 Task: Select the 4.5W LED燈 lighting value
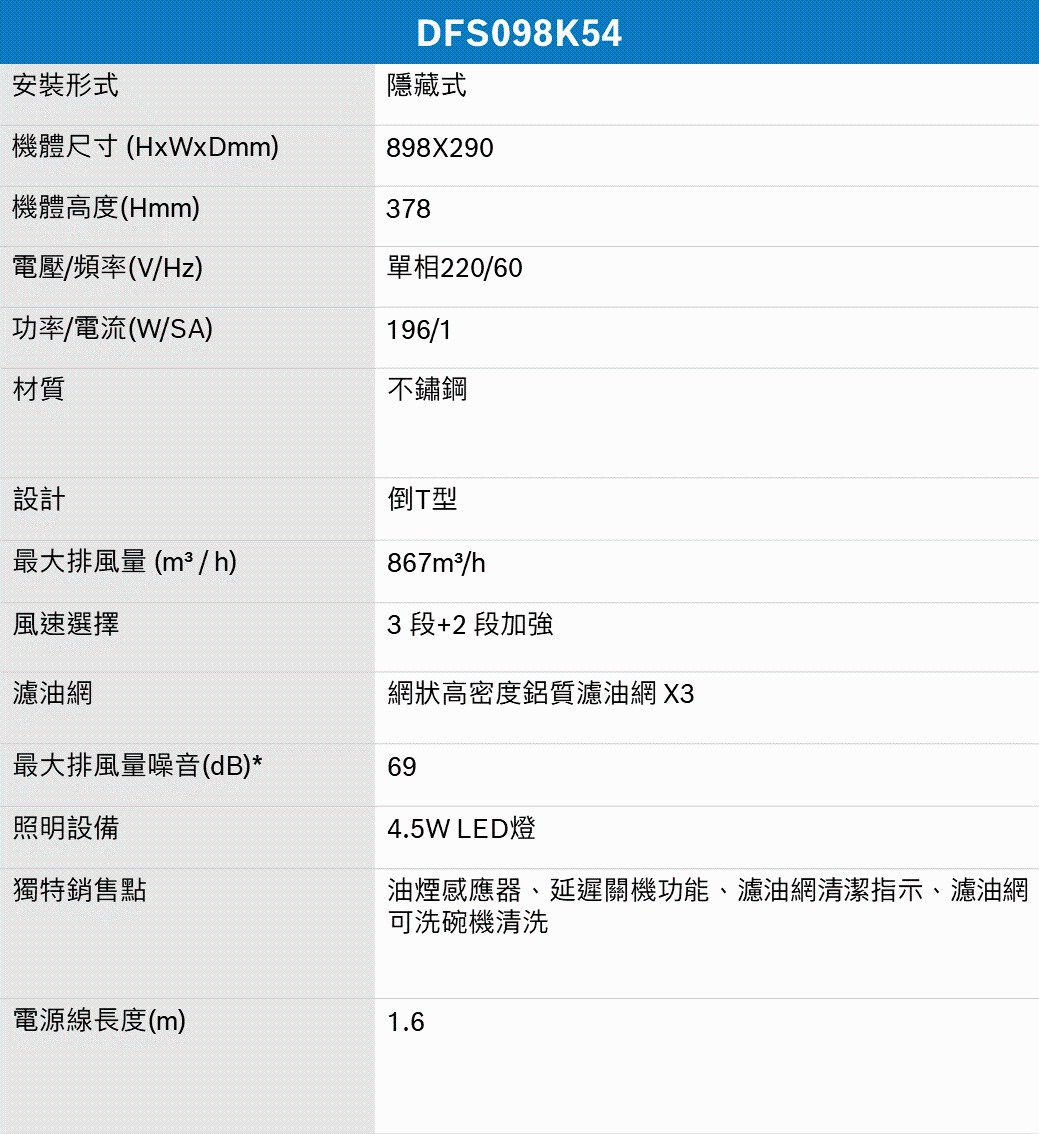click(x=461, y=829)
